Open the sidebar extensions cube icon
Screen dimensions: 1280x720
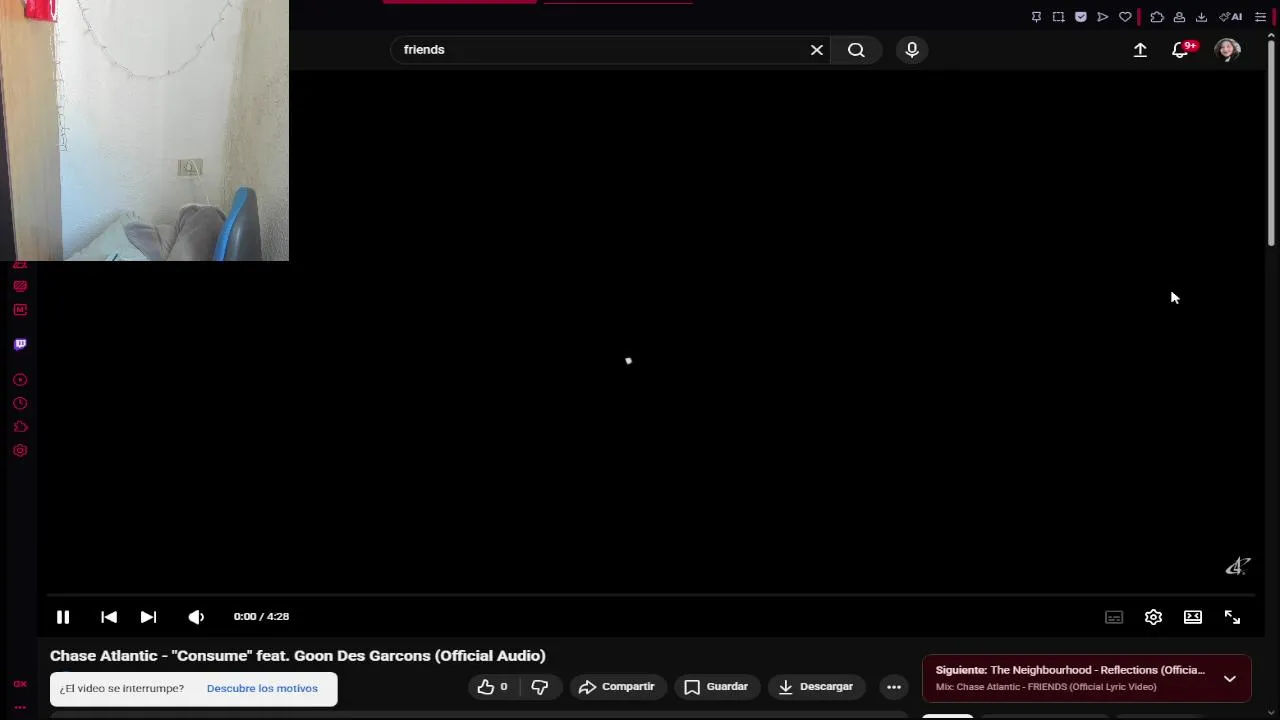(x=20, y=427)
